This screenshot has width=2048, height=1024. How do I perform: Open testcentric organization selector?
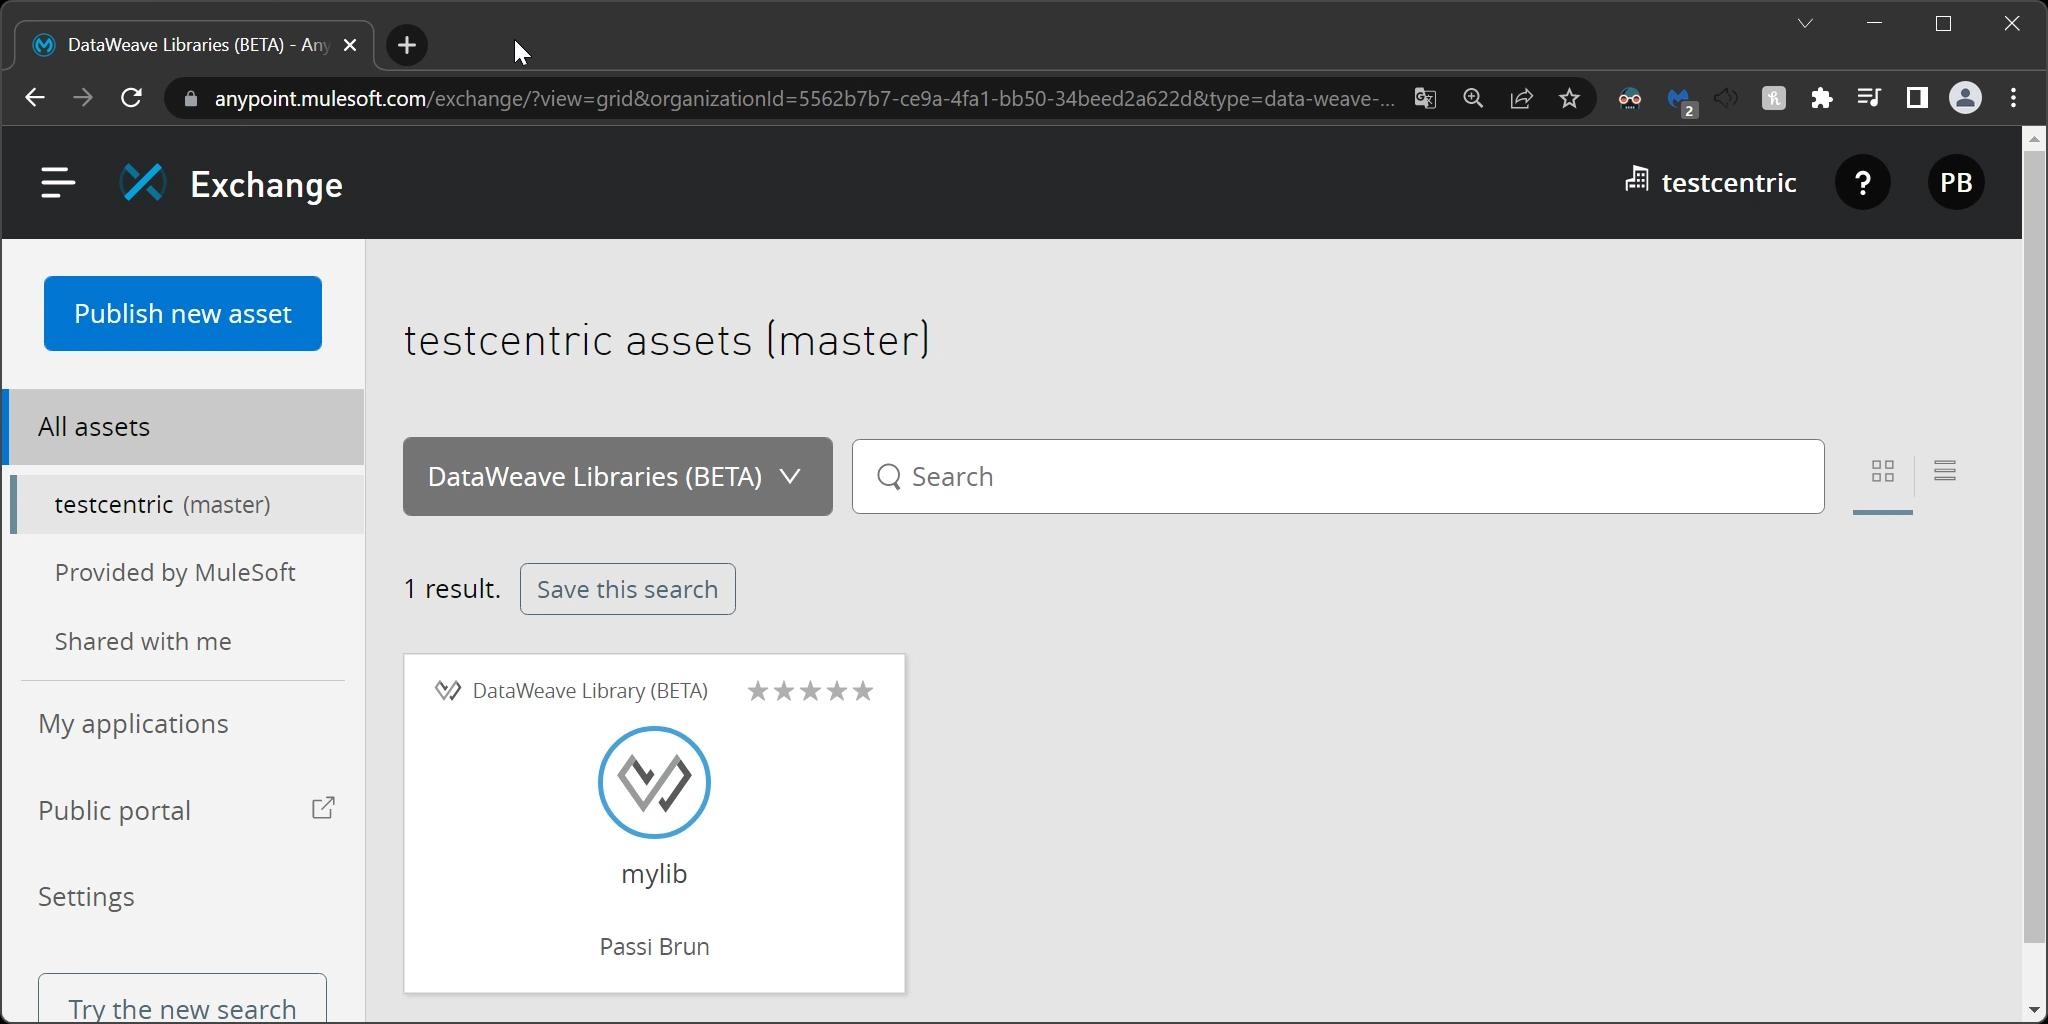click(1711, 183)
